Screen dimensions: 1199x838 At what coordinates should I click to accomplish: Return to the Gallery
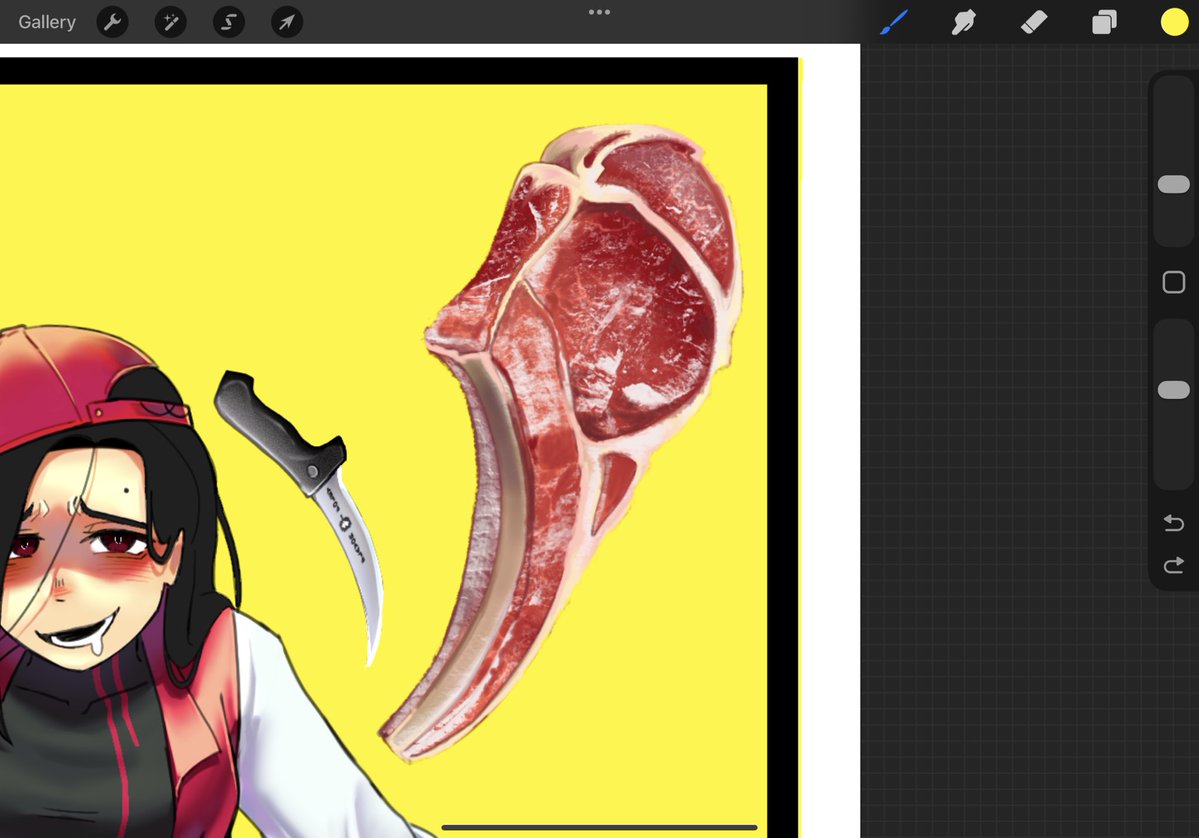coord(47,22)
